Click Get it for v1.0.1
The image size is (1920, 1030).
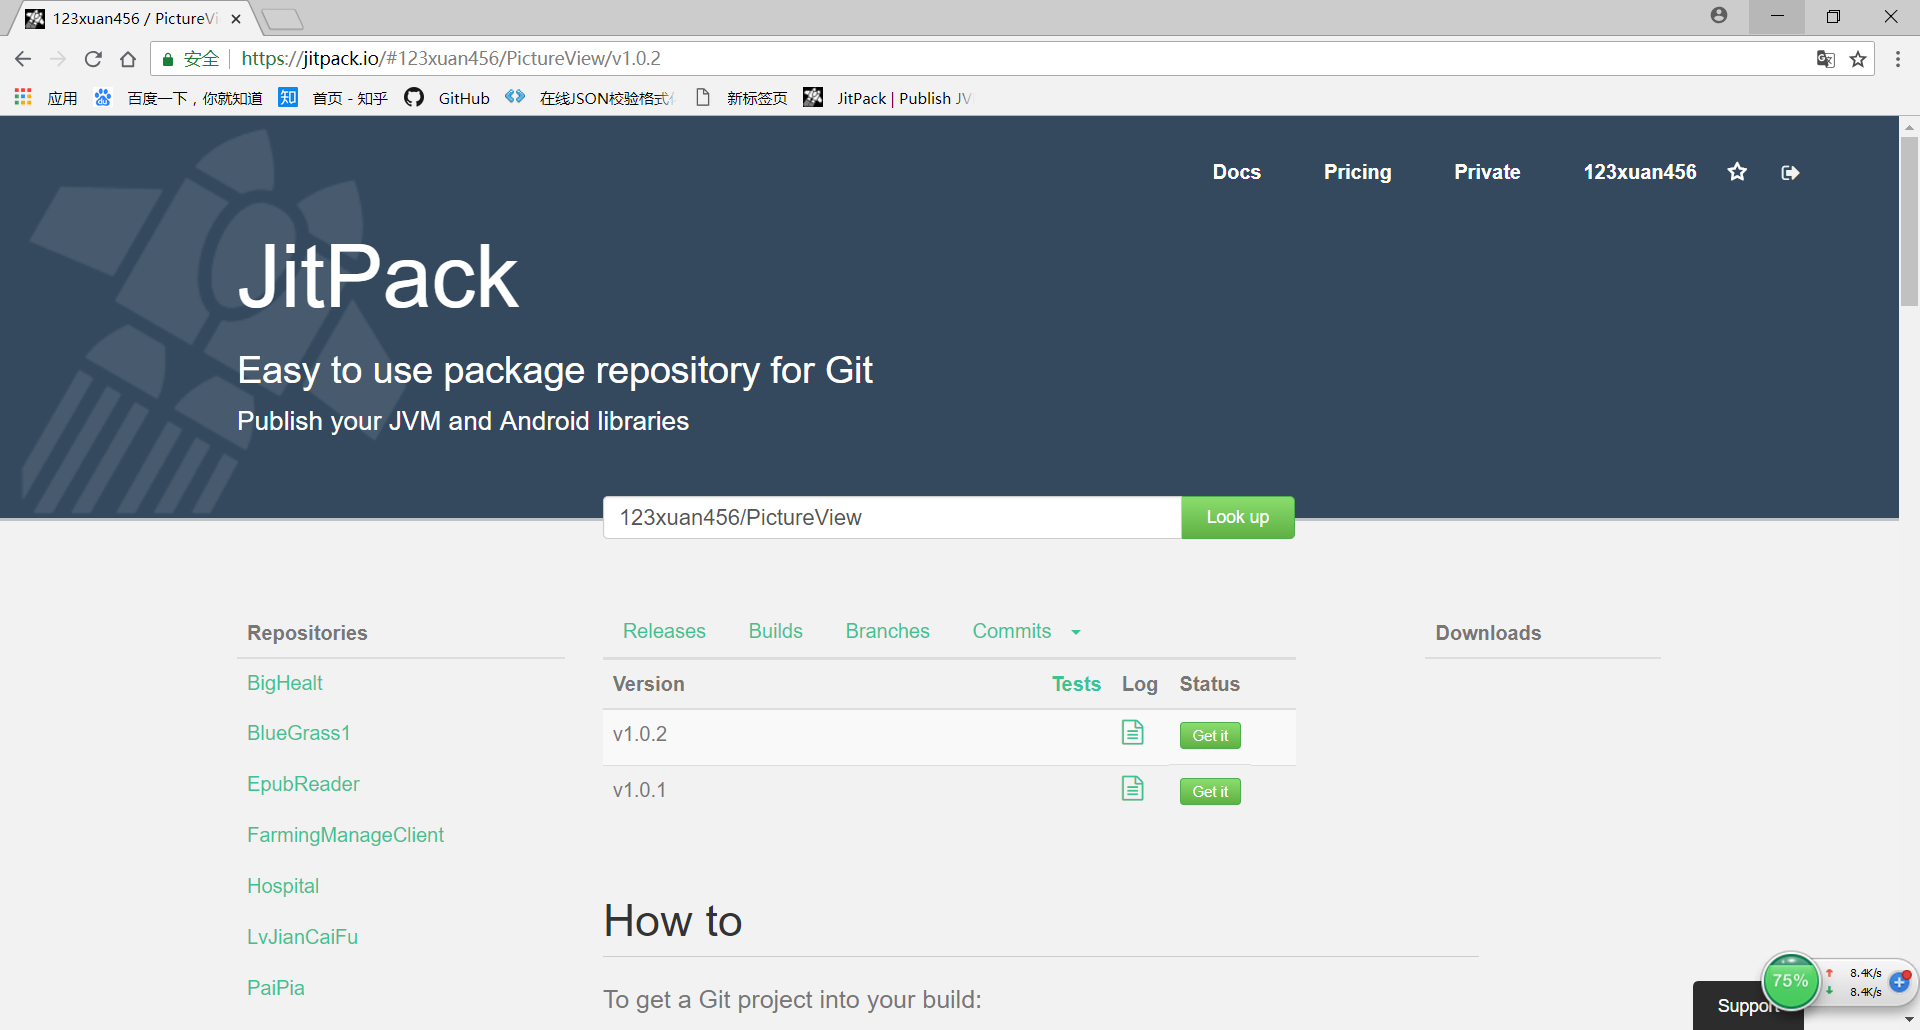click(x=1210, y=791)
